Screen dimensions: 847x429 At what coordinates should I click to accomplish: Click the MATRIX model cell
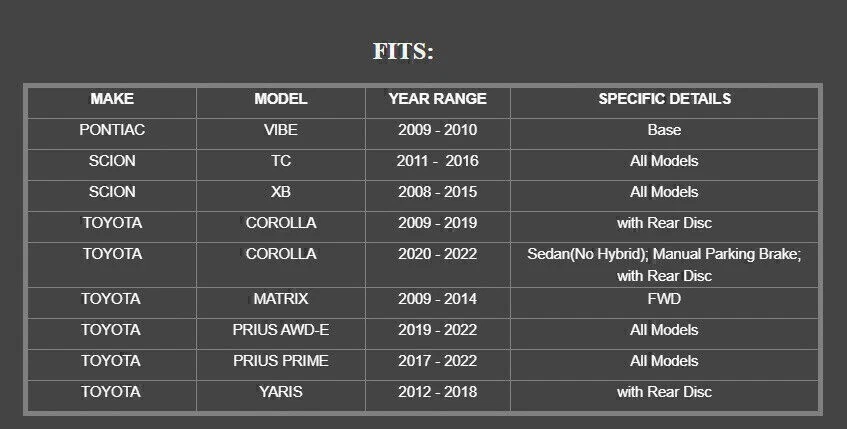tap(281, 299)
